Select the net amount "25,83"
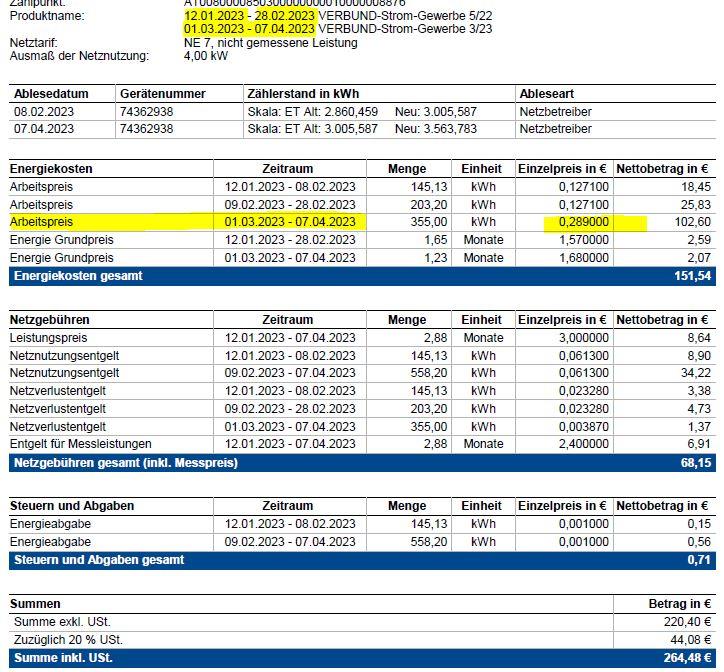724x672 pixels. click(696, 205)
